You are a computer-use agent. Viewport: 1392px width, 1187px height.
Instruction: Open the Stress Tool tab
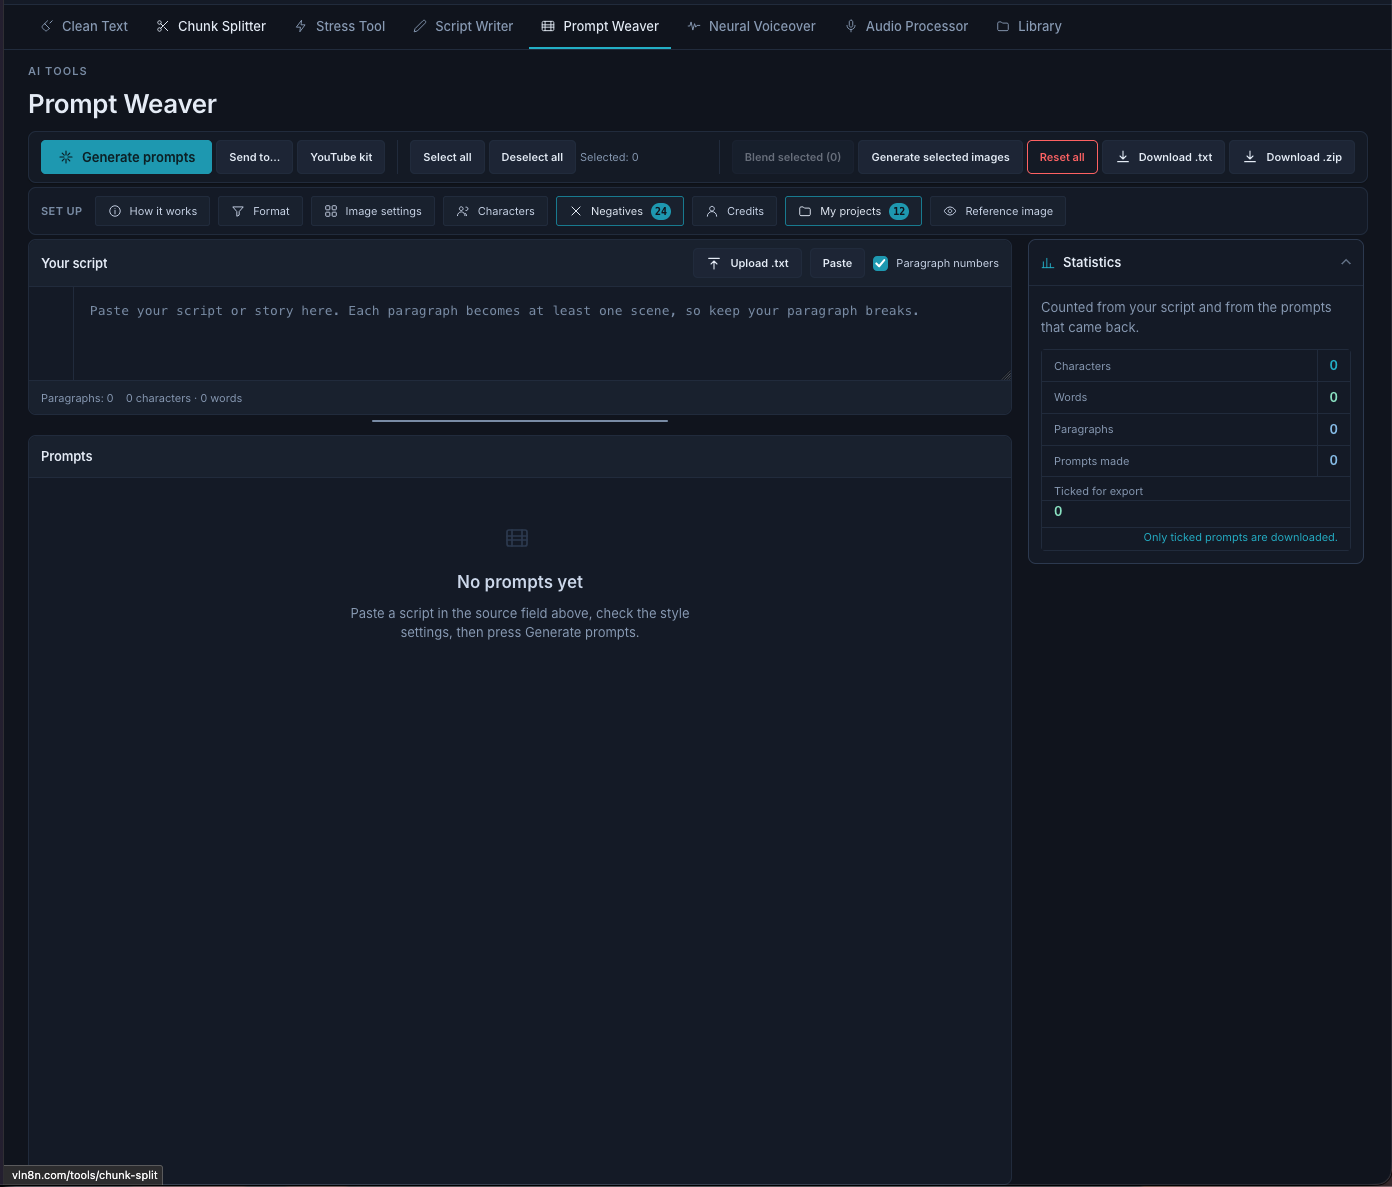(x=340, y=26)
